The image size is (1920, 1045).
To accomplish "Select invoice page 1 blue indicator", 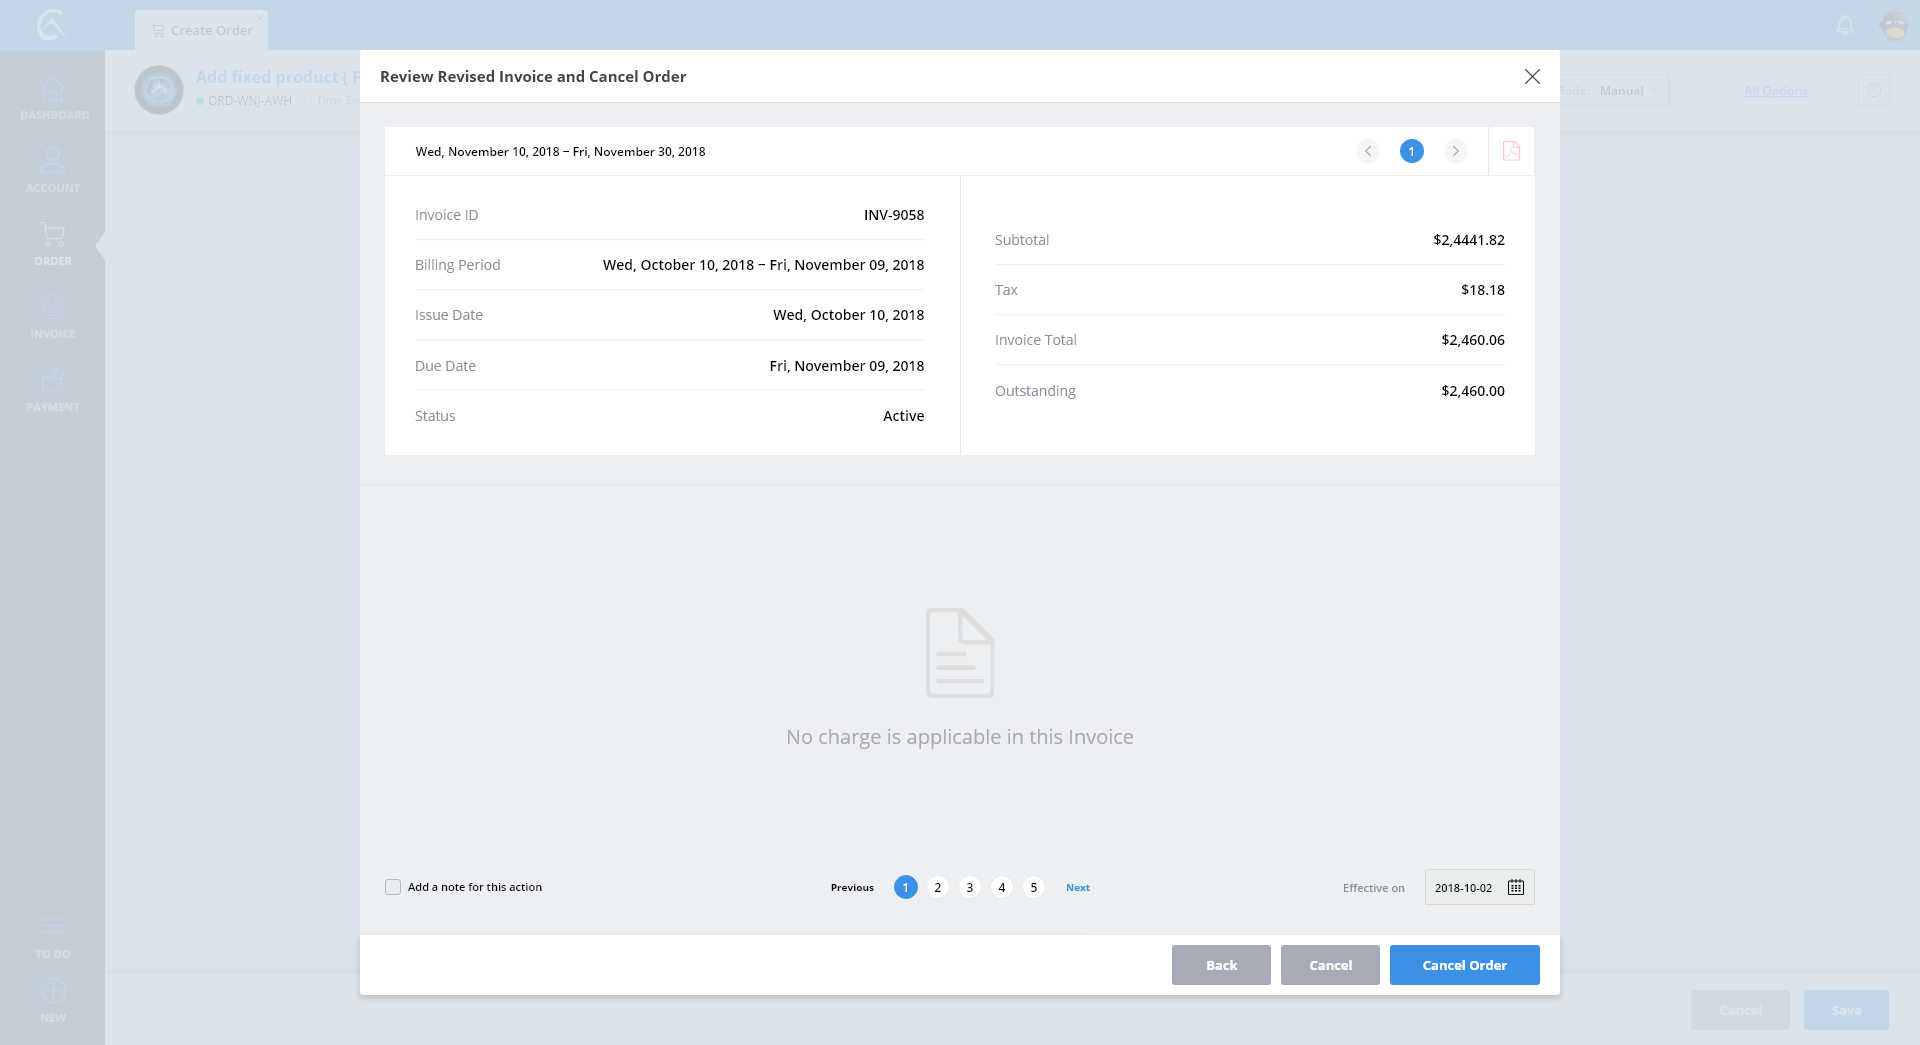I will pos(1411,151).
